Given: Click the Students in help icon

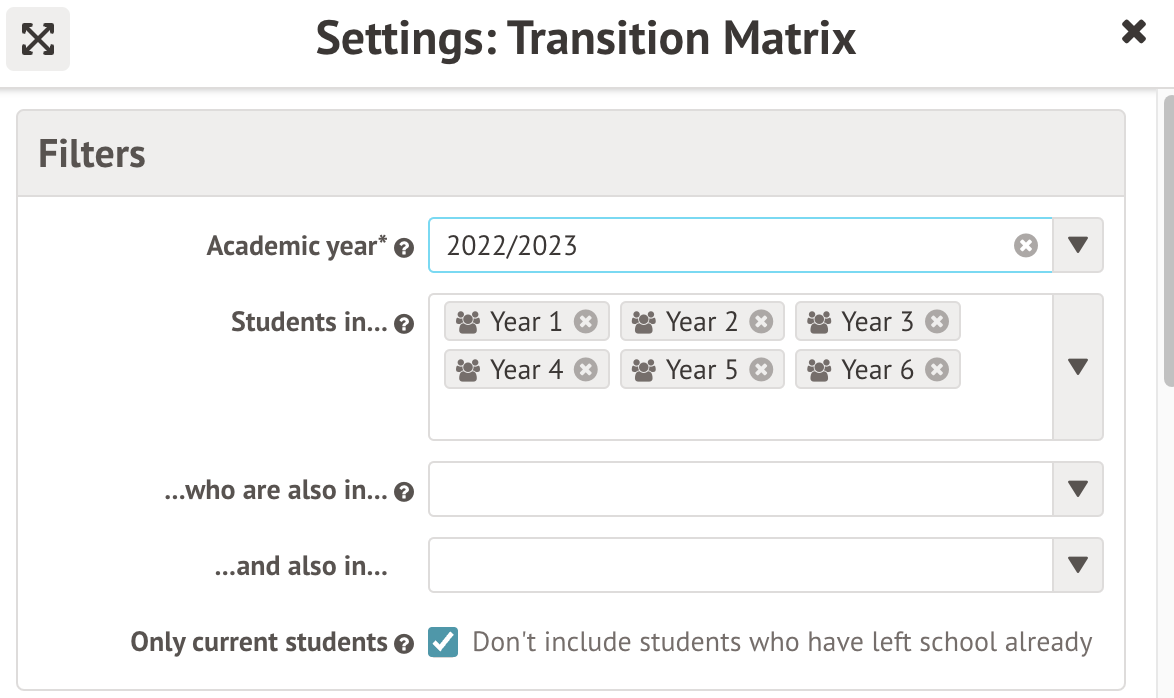Looking at the screenshot, I should [x=404, y=324].
